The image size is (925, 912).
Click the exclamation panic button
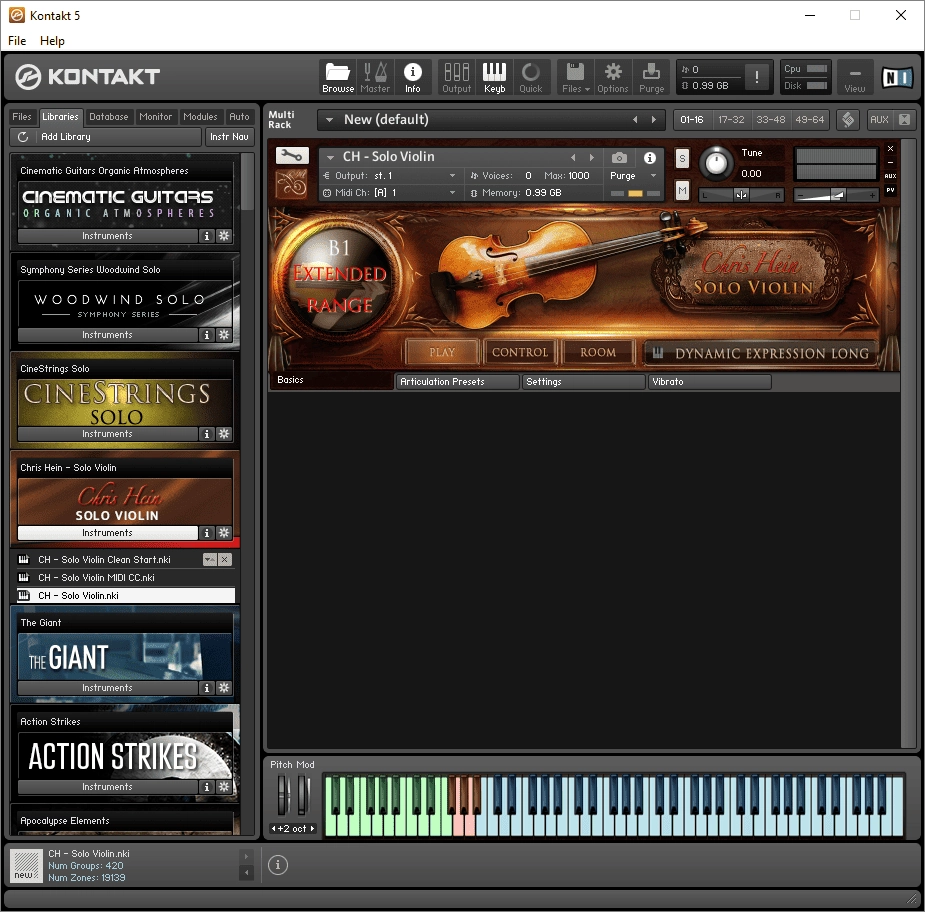point(756,77)
